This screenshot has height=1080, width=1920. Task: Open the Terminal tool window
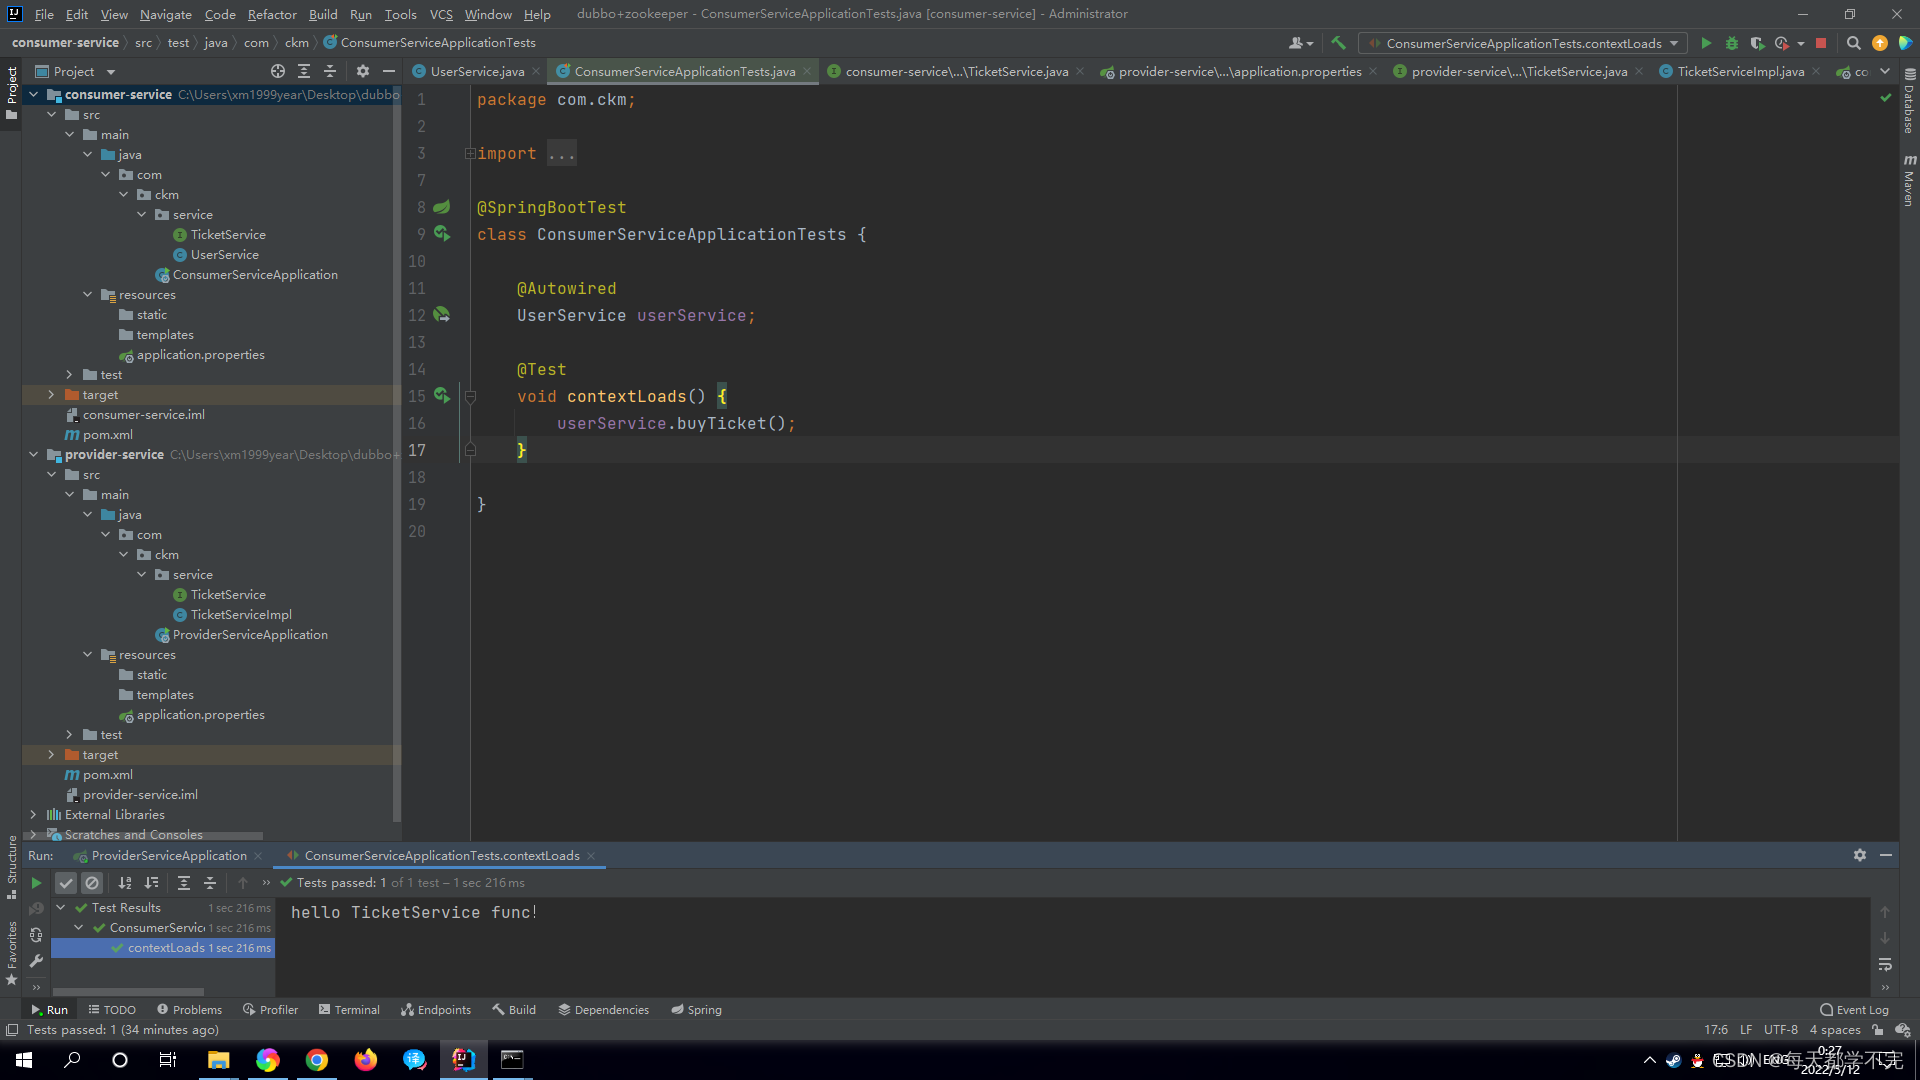click(x=349, y=1010)
